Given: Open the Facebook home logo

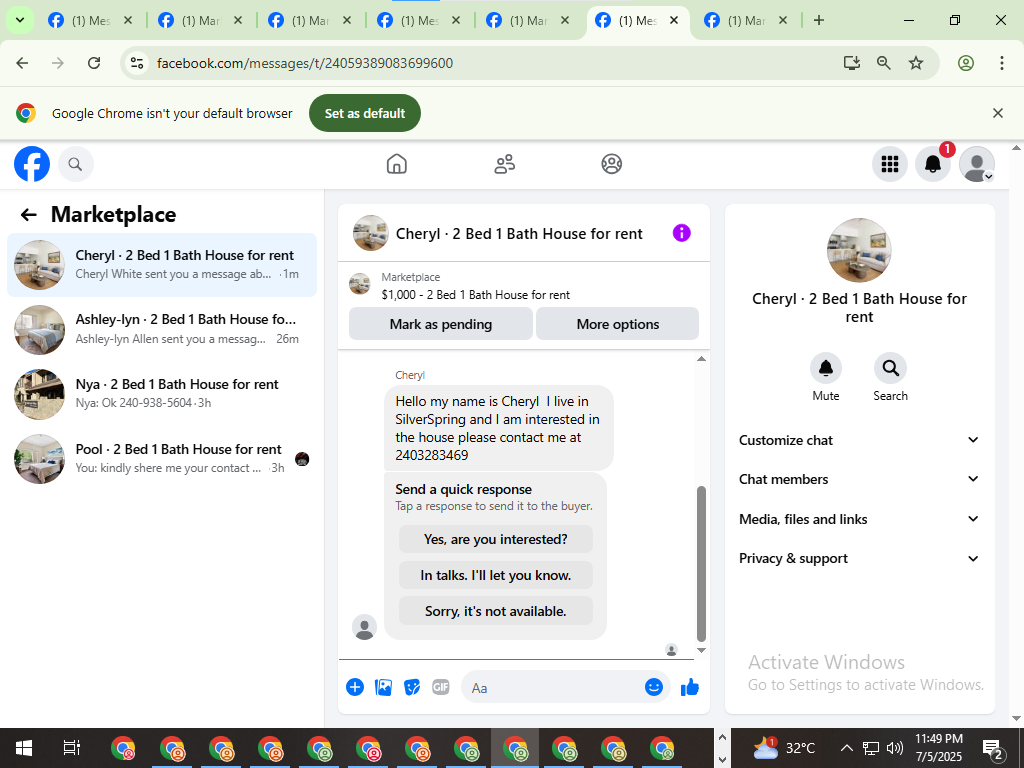Looking at the screenshot, I should coord(32,164).
